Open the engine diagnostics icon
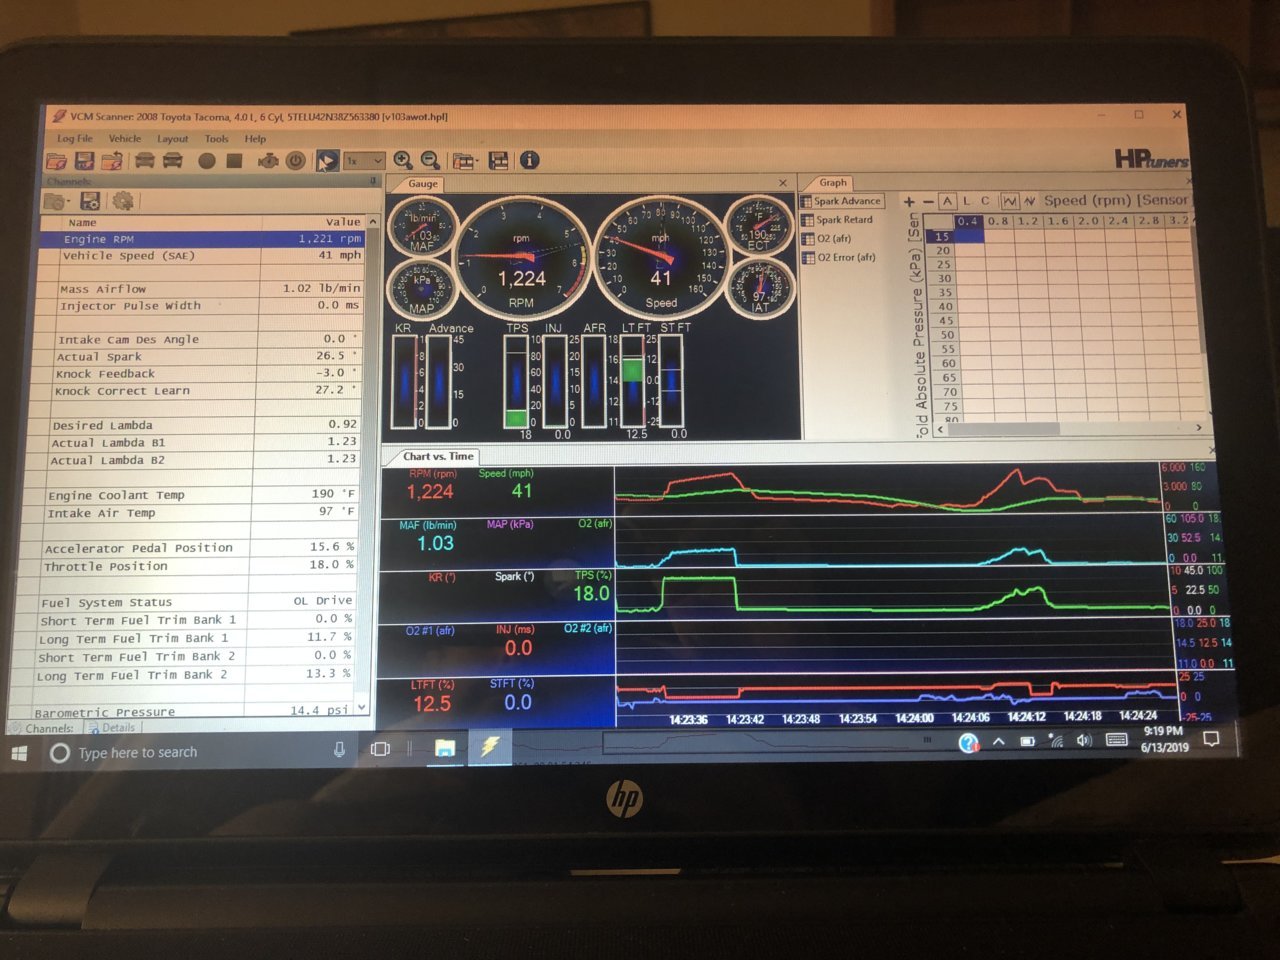 [268, 160]
